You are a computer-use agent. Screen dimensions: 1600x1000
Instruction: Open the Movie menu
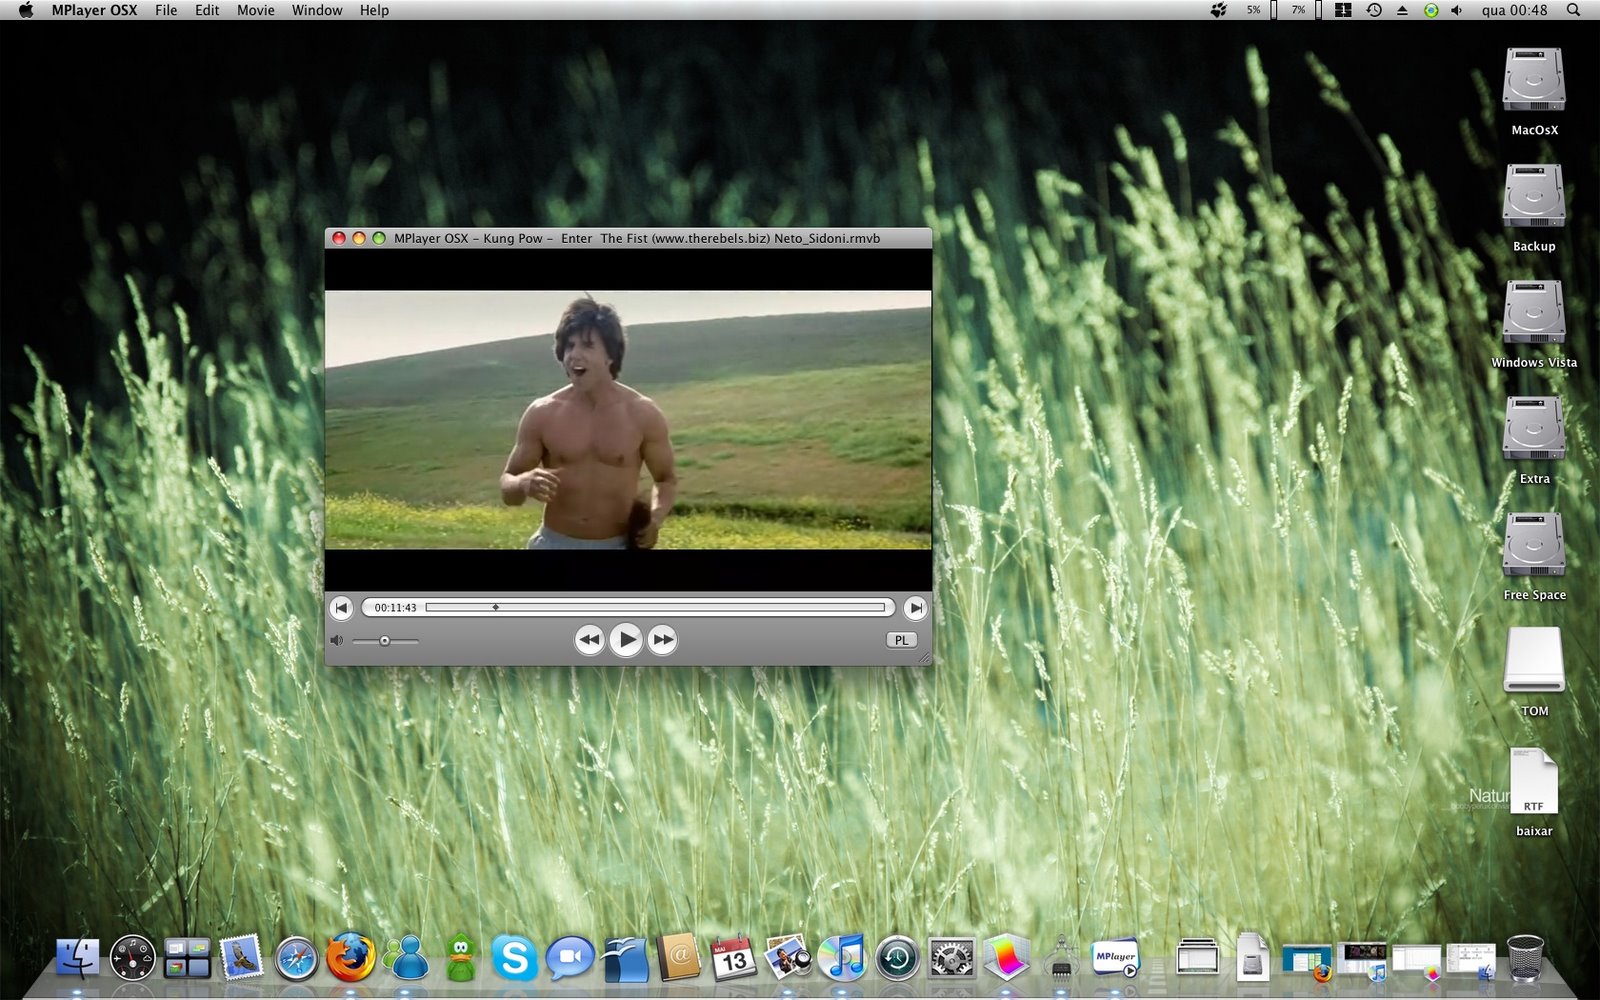(256, 10)
